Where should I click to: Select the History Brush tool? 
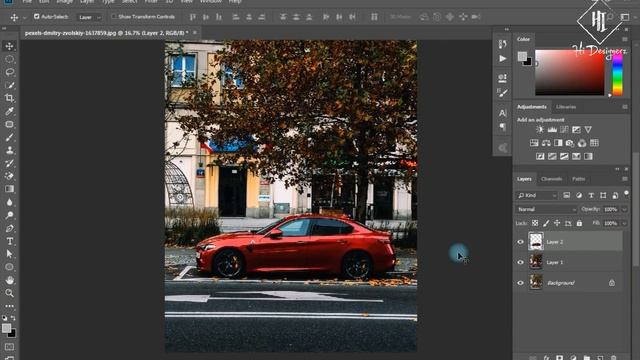click(x=9, y=163)
